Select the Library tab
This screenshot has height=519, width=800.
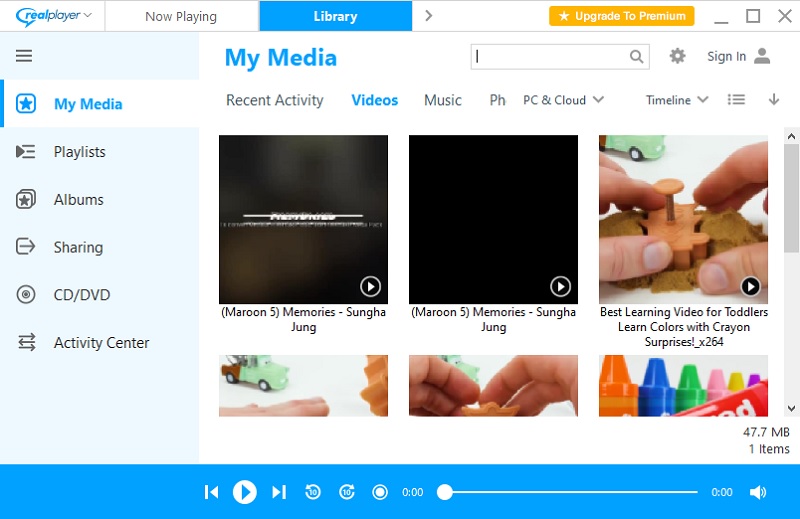pos(335,16)
